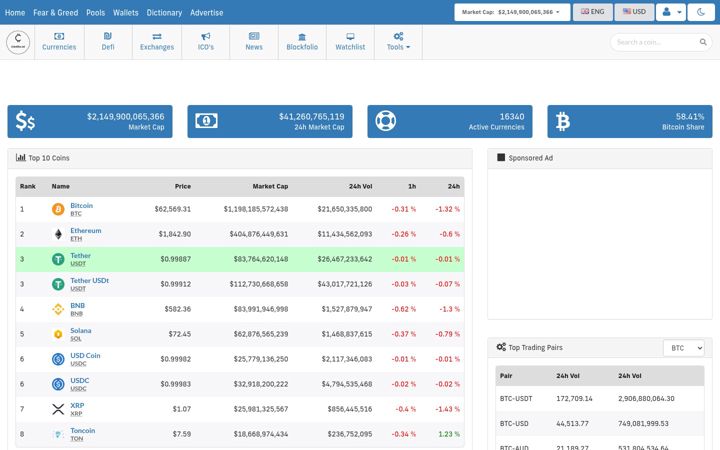Open Wallets menu item
This screenshot has width=720, height=450.
(125, 13)
